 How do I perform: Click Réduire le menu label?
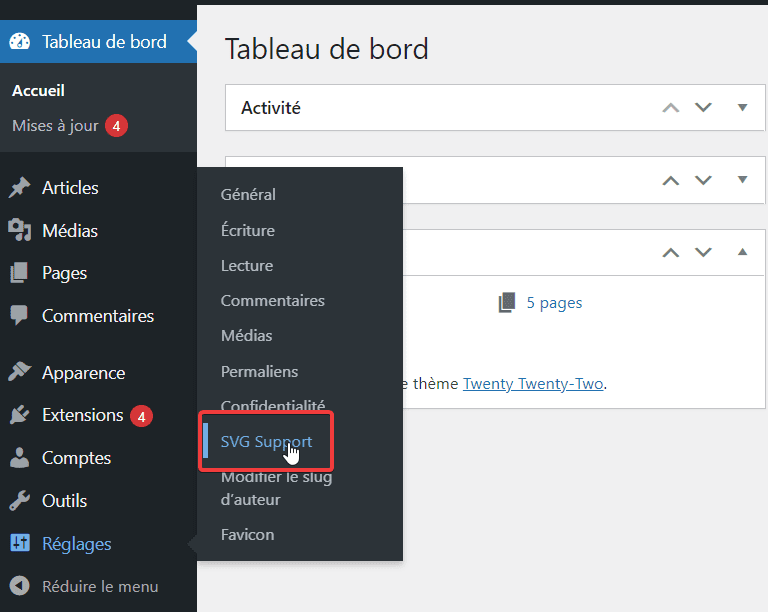click(x=100, y=586)
